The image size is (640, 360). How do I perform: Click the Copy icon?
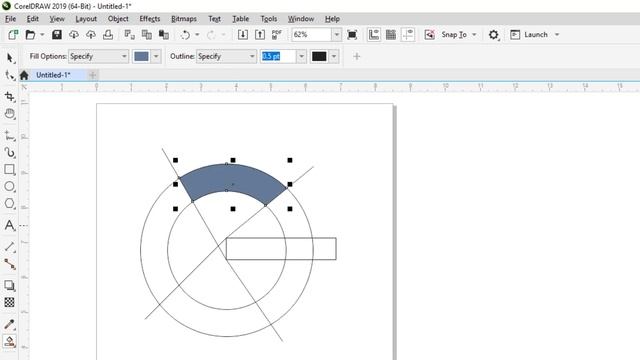(147, 35)
